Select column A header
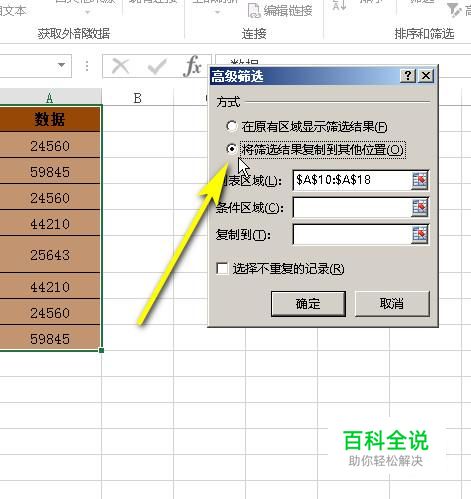471x499 pixels. [50, 98]
